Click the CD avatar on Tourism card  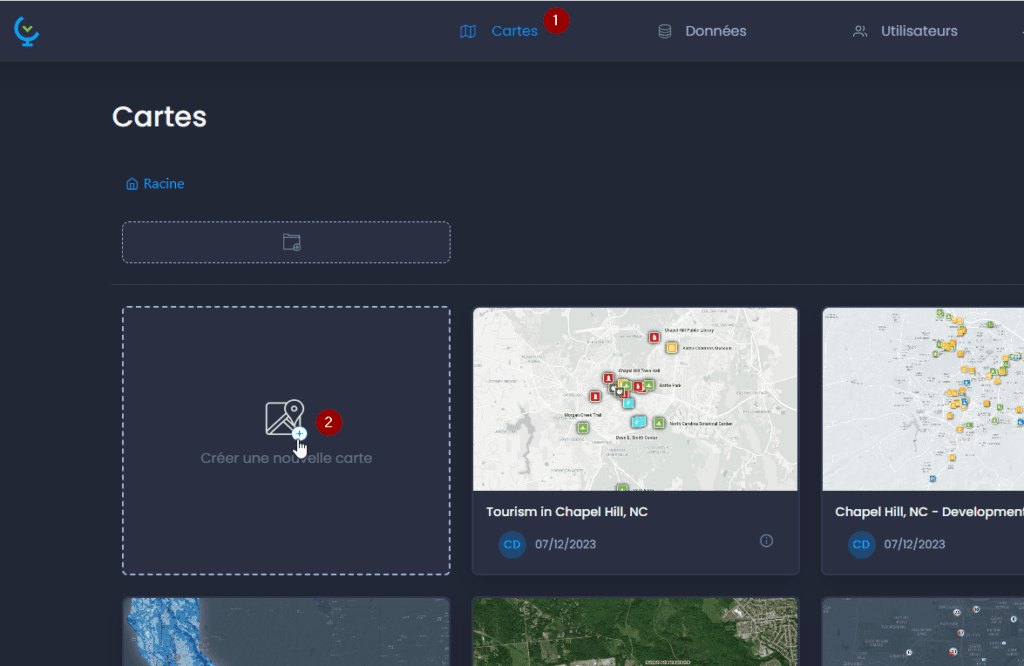(x=512, y=545)
